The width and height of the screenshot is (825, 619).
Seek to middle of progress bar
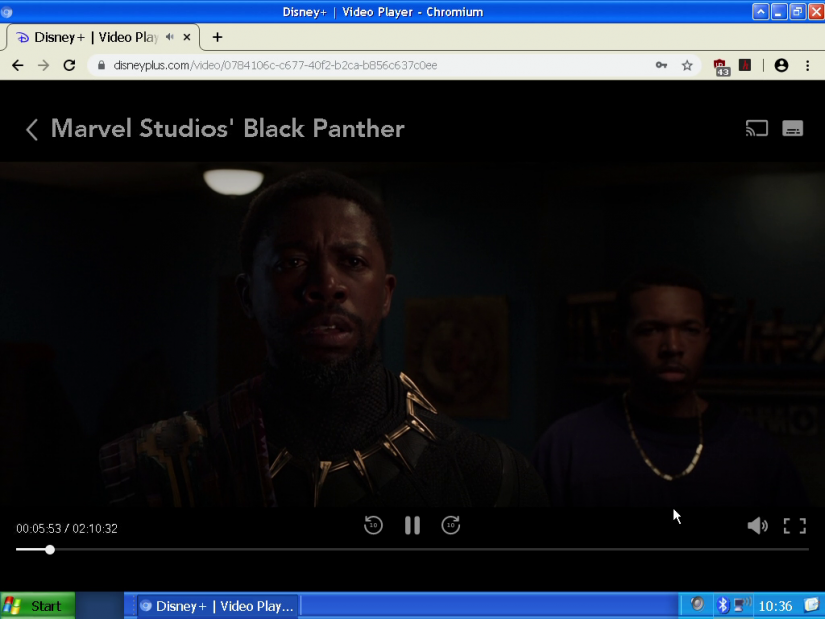pos(412,550)
